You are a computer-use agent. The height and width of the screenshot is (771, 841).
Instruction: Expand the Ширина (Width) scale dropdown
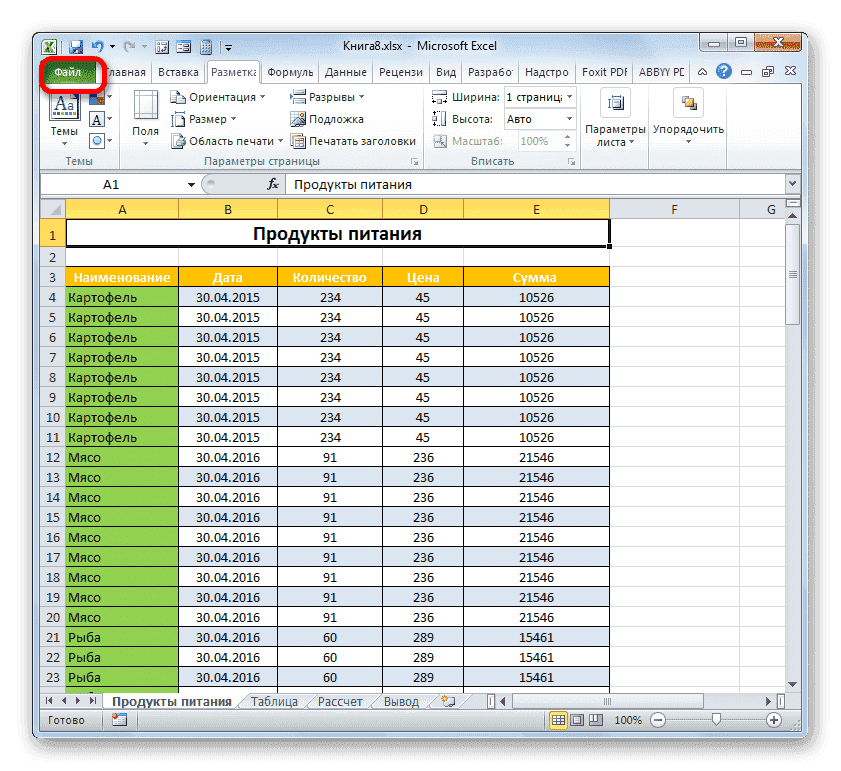(x=570, y=96)
